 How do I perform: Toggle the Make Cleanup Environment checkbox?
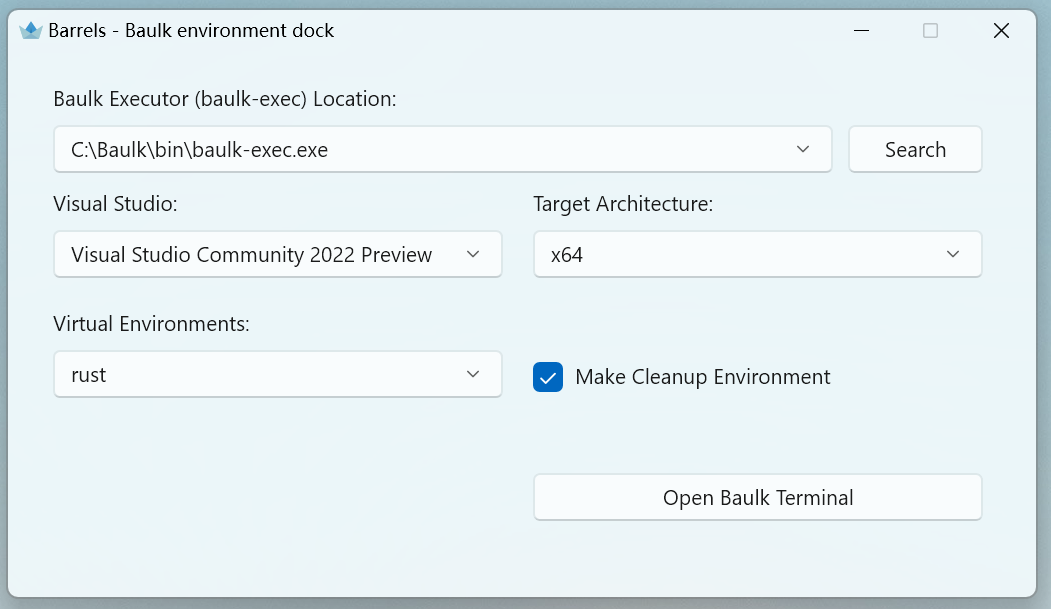[x=548, y=377]
